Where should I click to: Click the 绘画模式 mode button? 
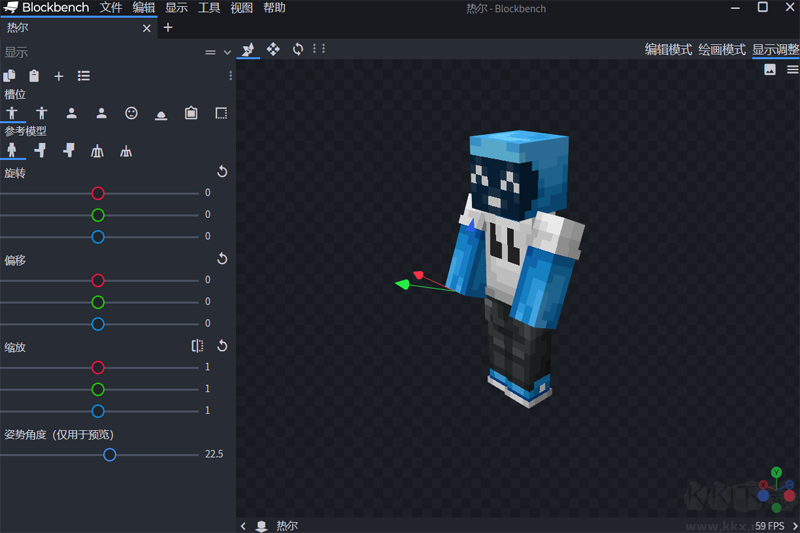[x=721, y=49]
